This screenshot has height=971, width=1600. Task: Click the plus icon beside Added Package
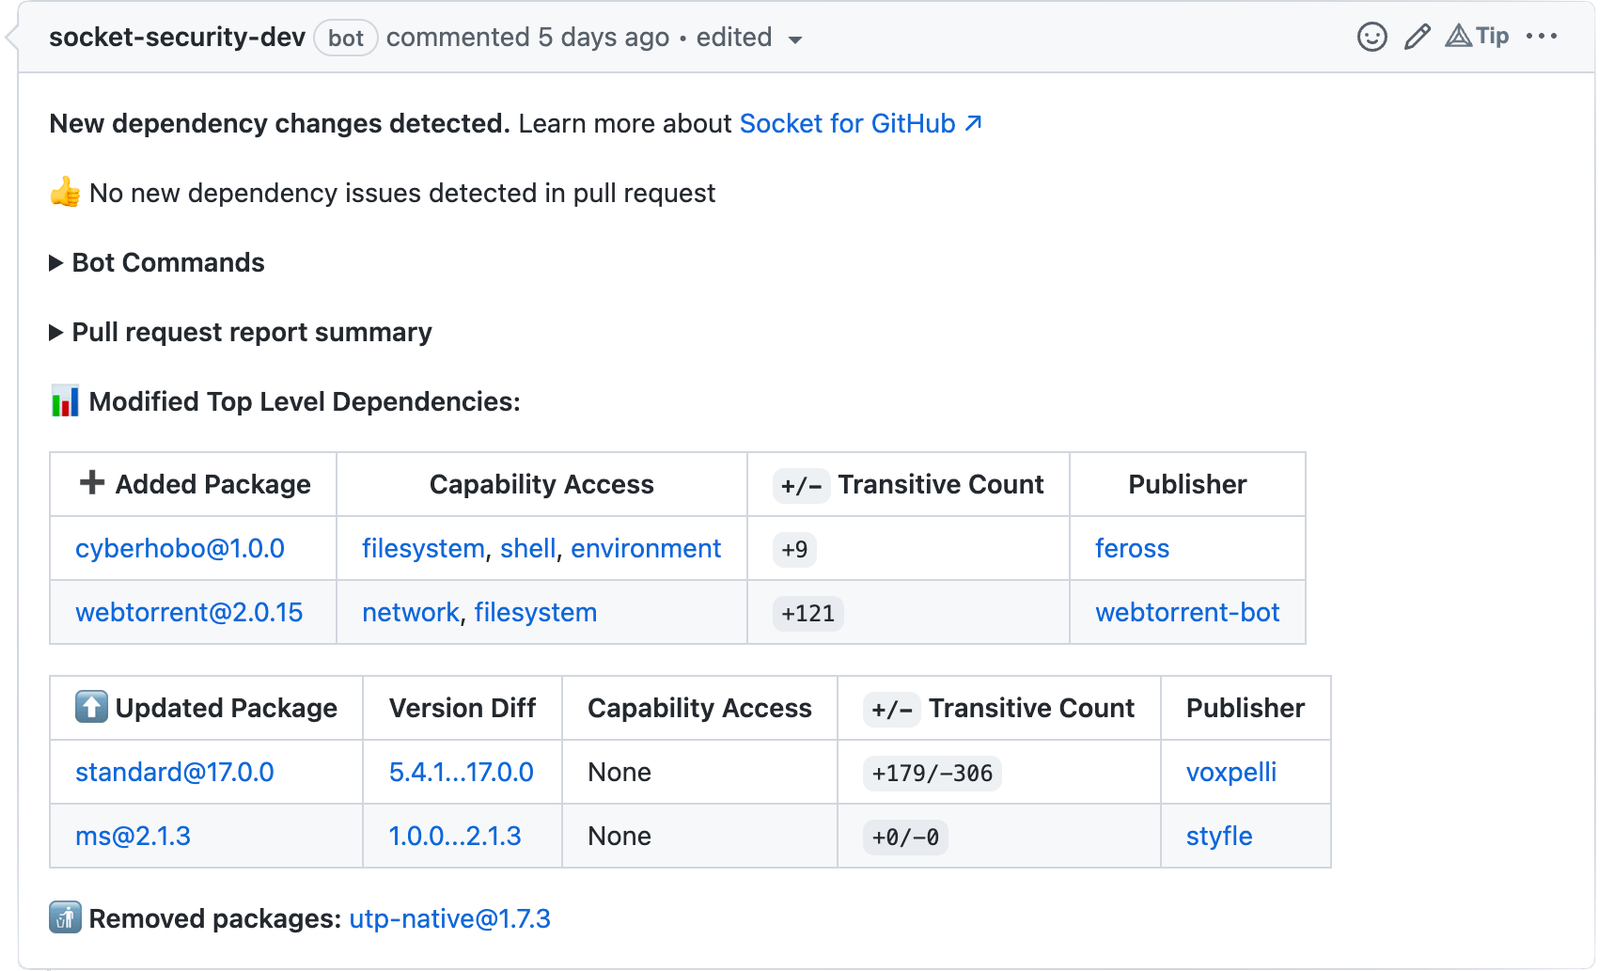92,482
